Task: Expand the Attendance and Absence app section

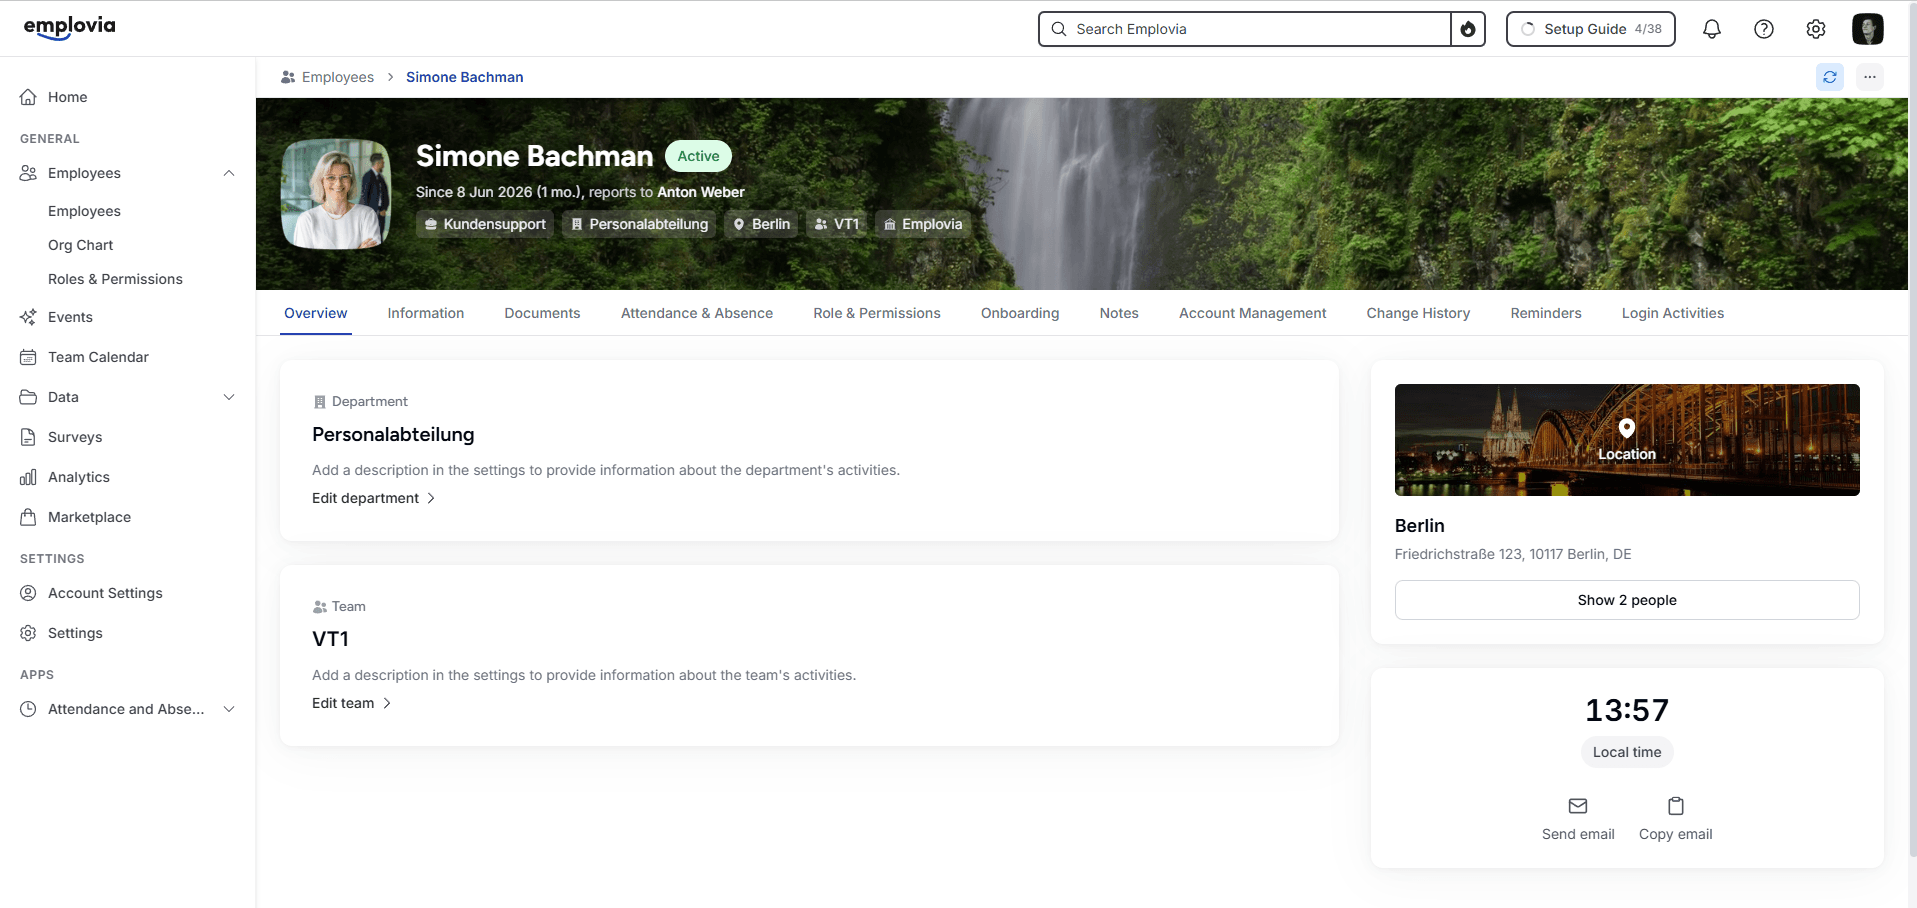Action: pyautogui.click(x=229, y=709)
